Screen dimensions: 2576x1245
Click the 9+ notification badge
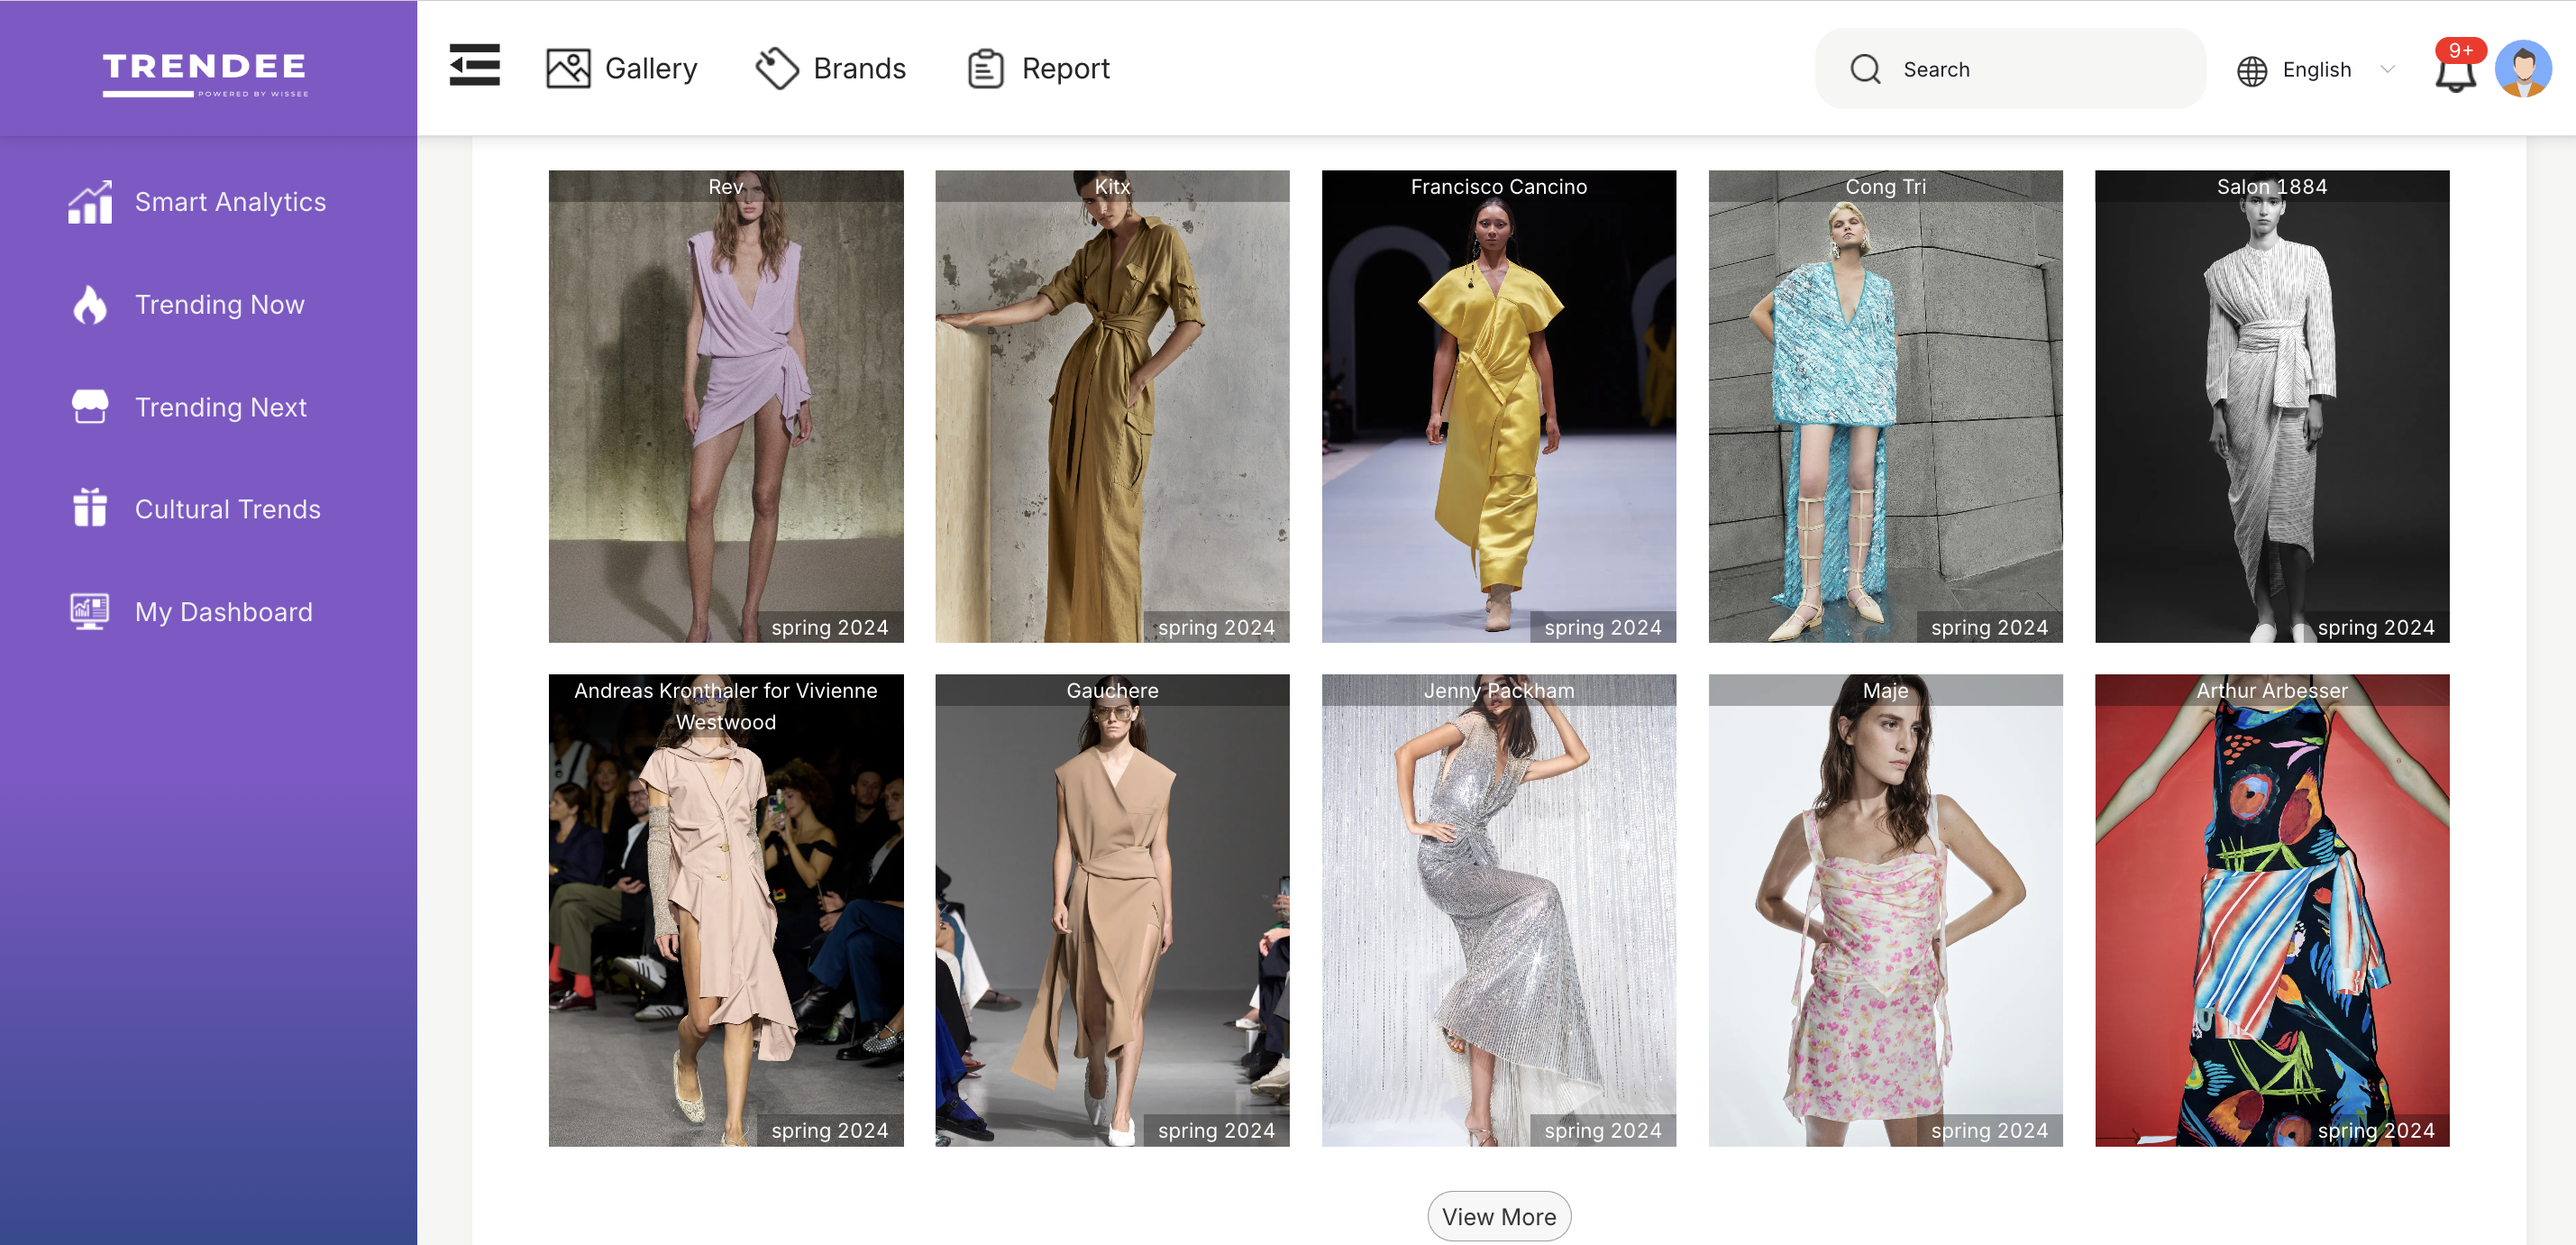[2460, 50]
